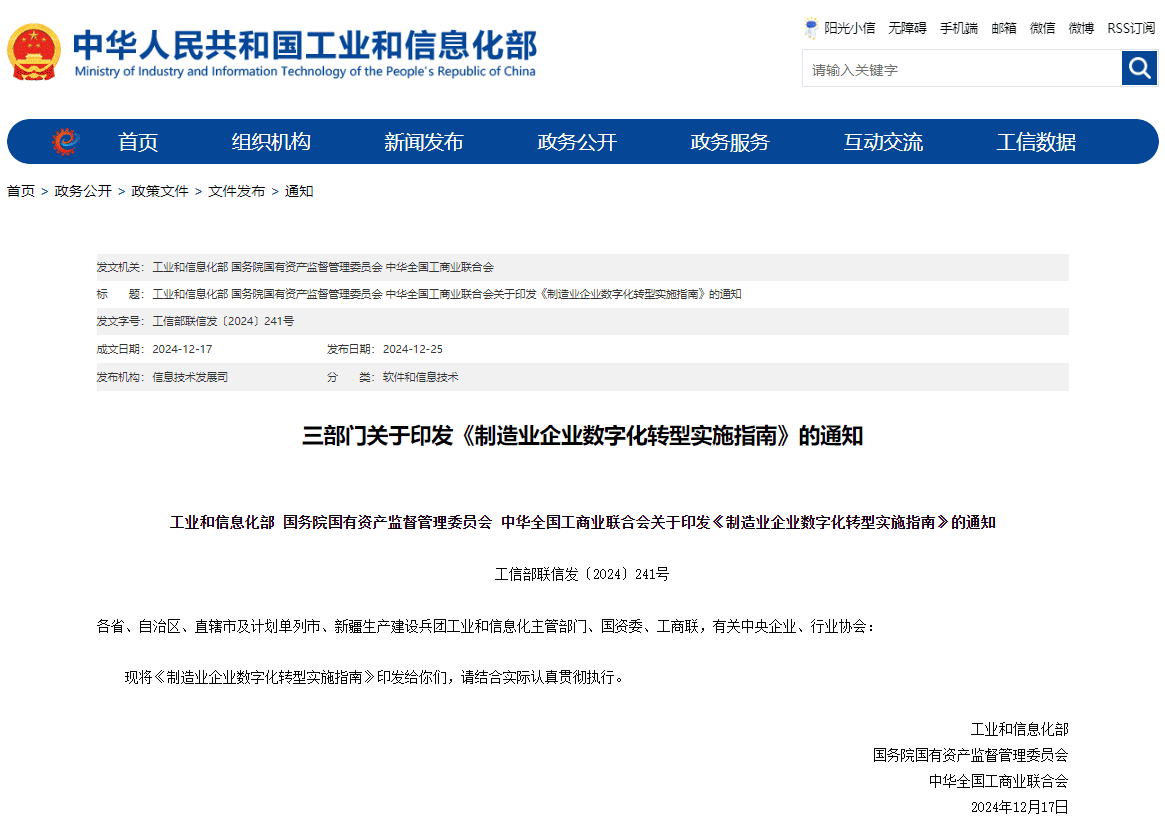
Task: Click the national emblem logo
Action: (34, 52)
